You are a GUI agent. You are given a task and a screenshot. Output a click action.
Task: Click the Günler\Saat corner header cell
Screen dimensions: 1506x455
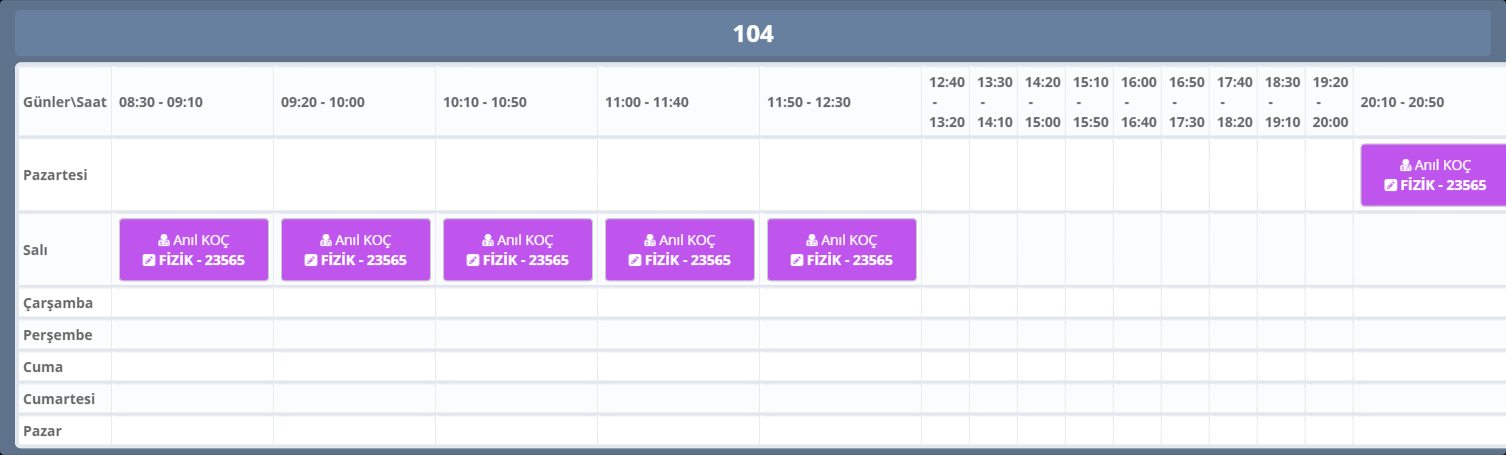coord(65,102)
